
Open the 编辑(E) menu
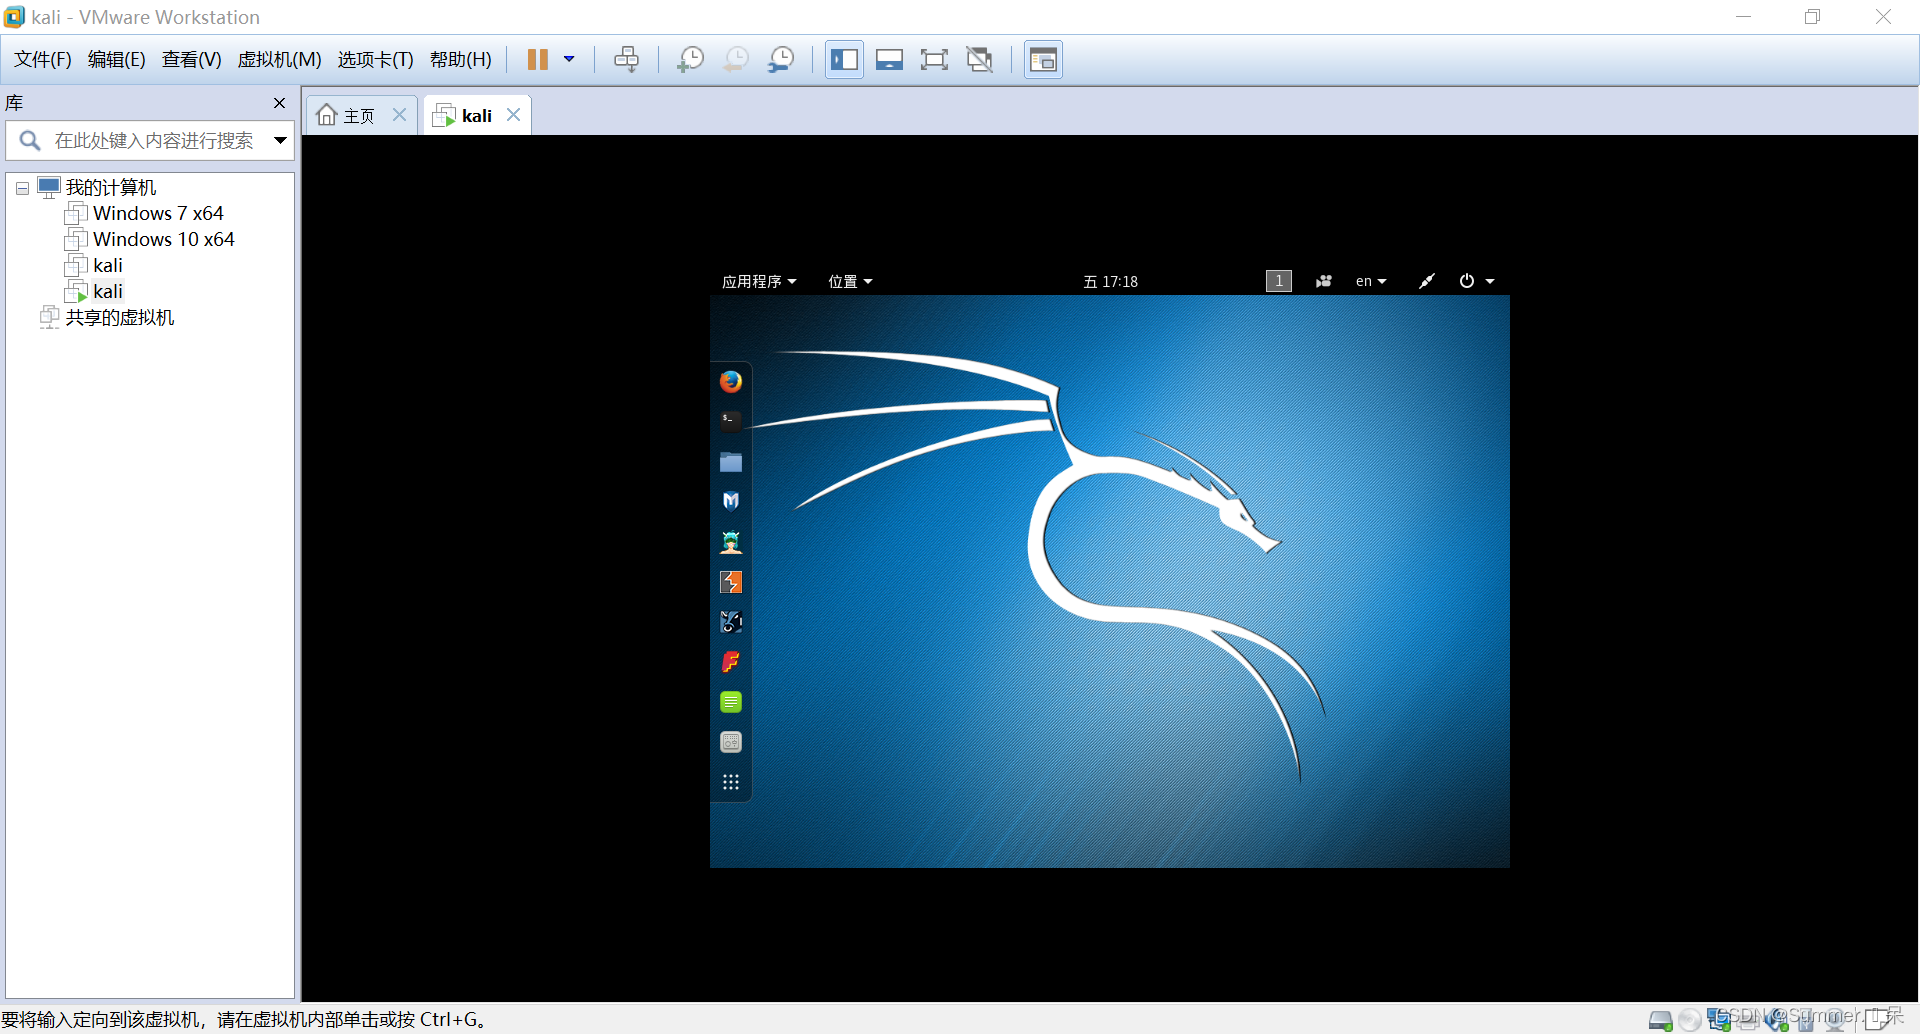pos(116,60)
